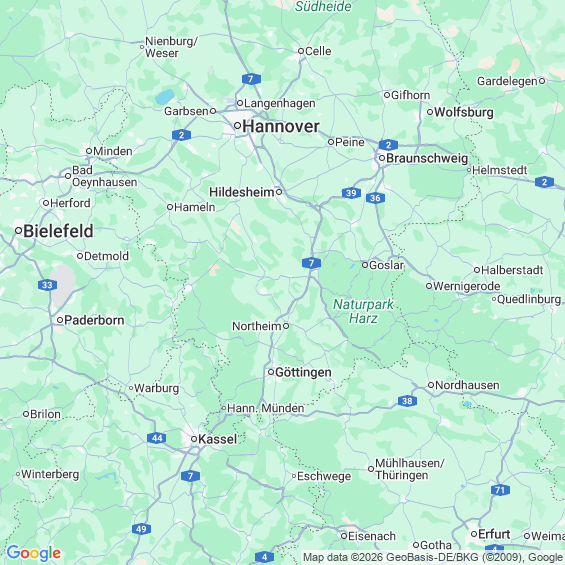
Task: Click the Naturpark Harz label
Action: [363, 311]
